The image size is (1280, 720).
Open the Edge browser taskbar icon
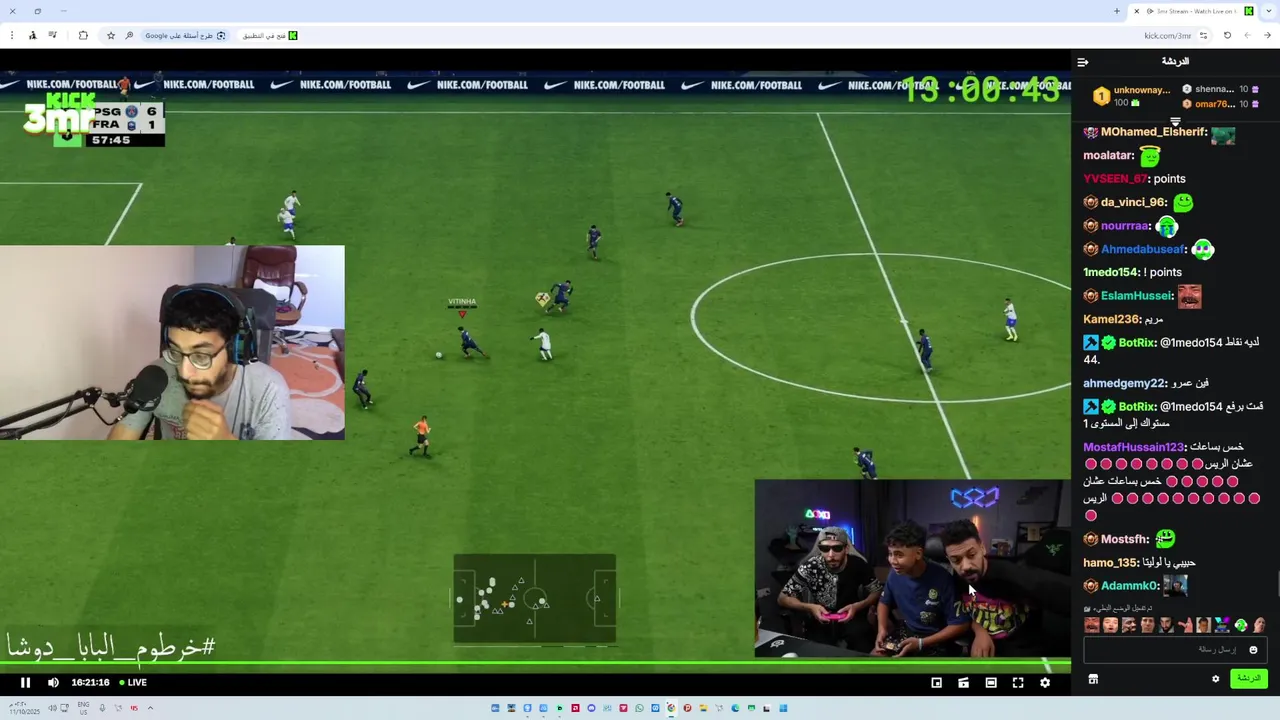point(735,708)
